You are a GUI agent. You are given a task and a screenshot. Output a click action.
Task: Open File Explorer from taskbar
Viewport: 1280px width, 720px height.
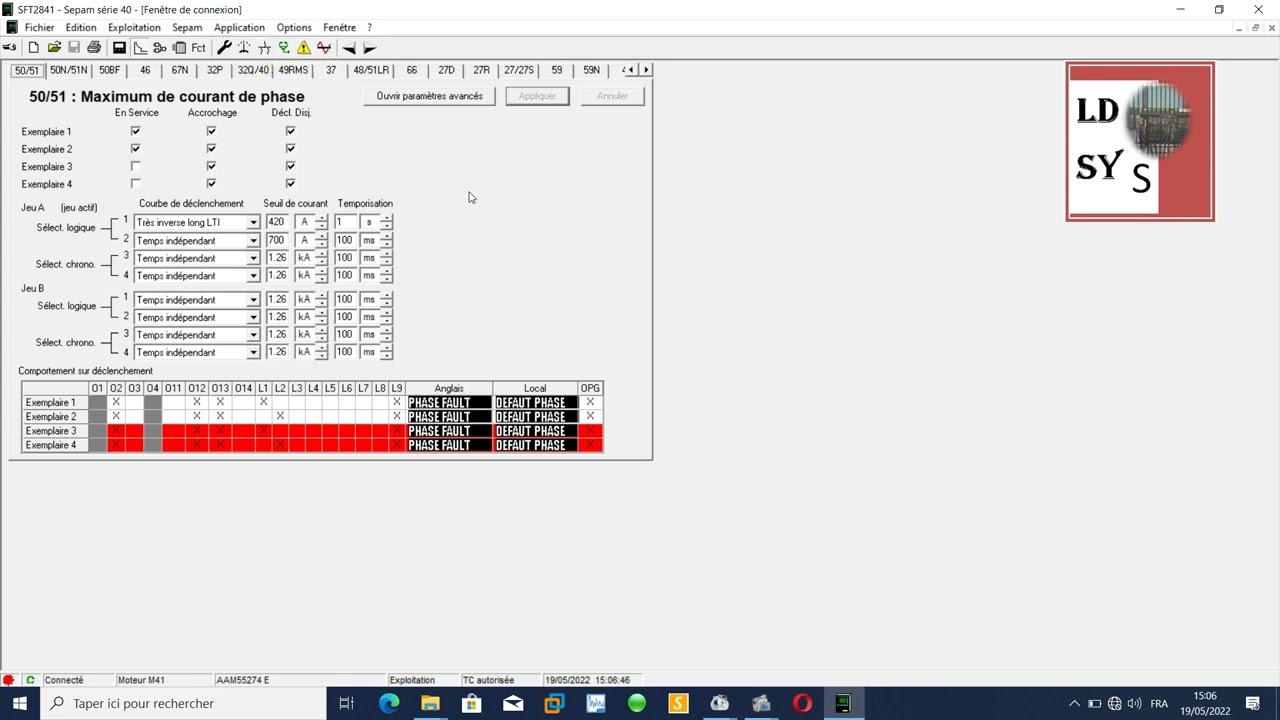click(x=430, y=703)
